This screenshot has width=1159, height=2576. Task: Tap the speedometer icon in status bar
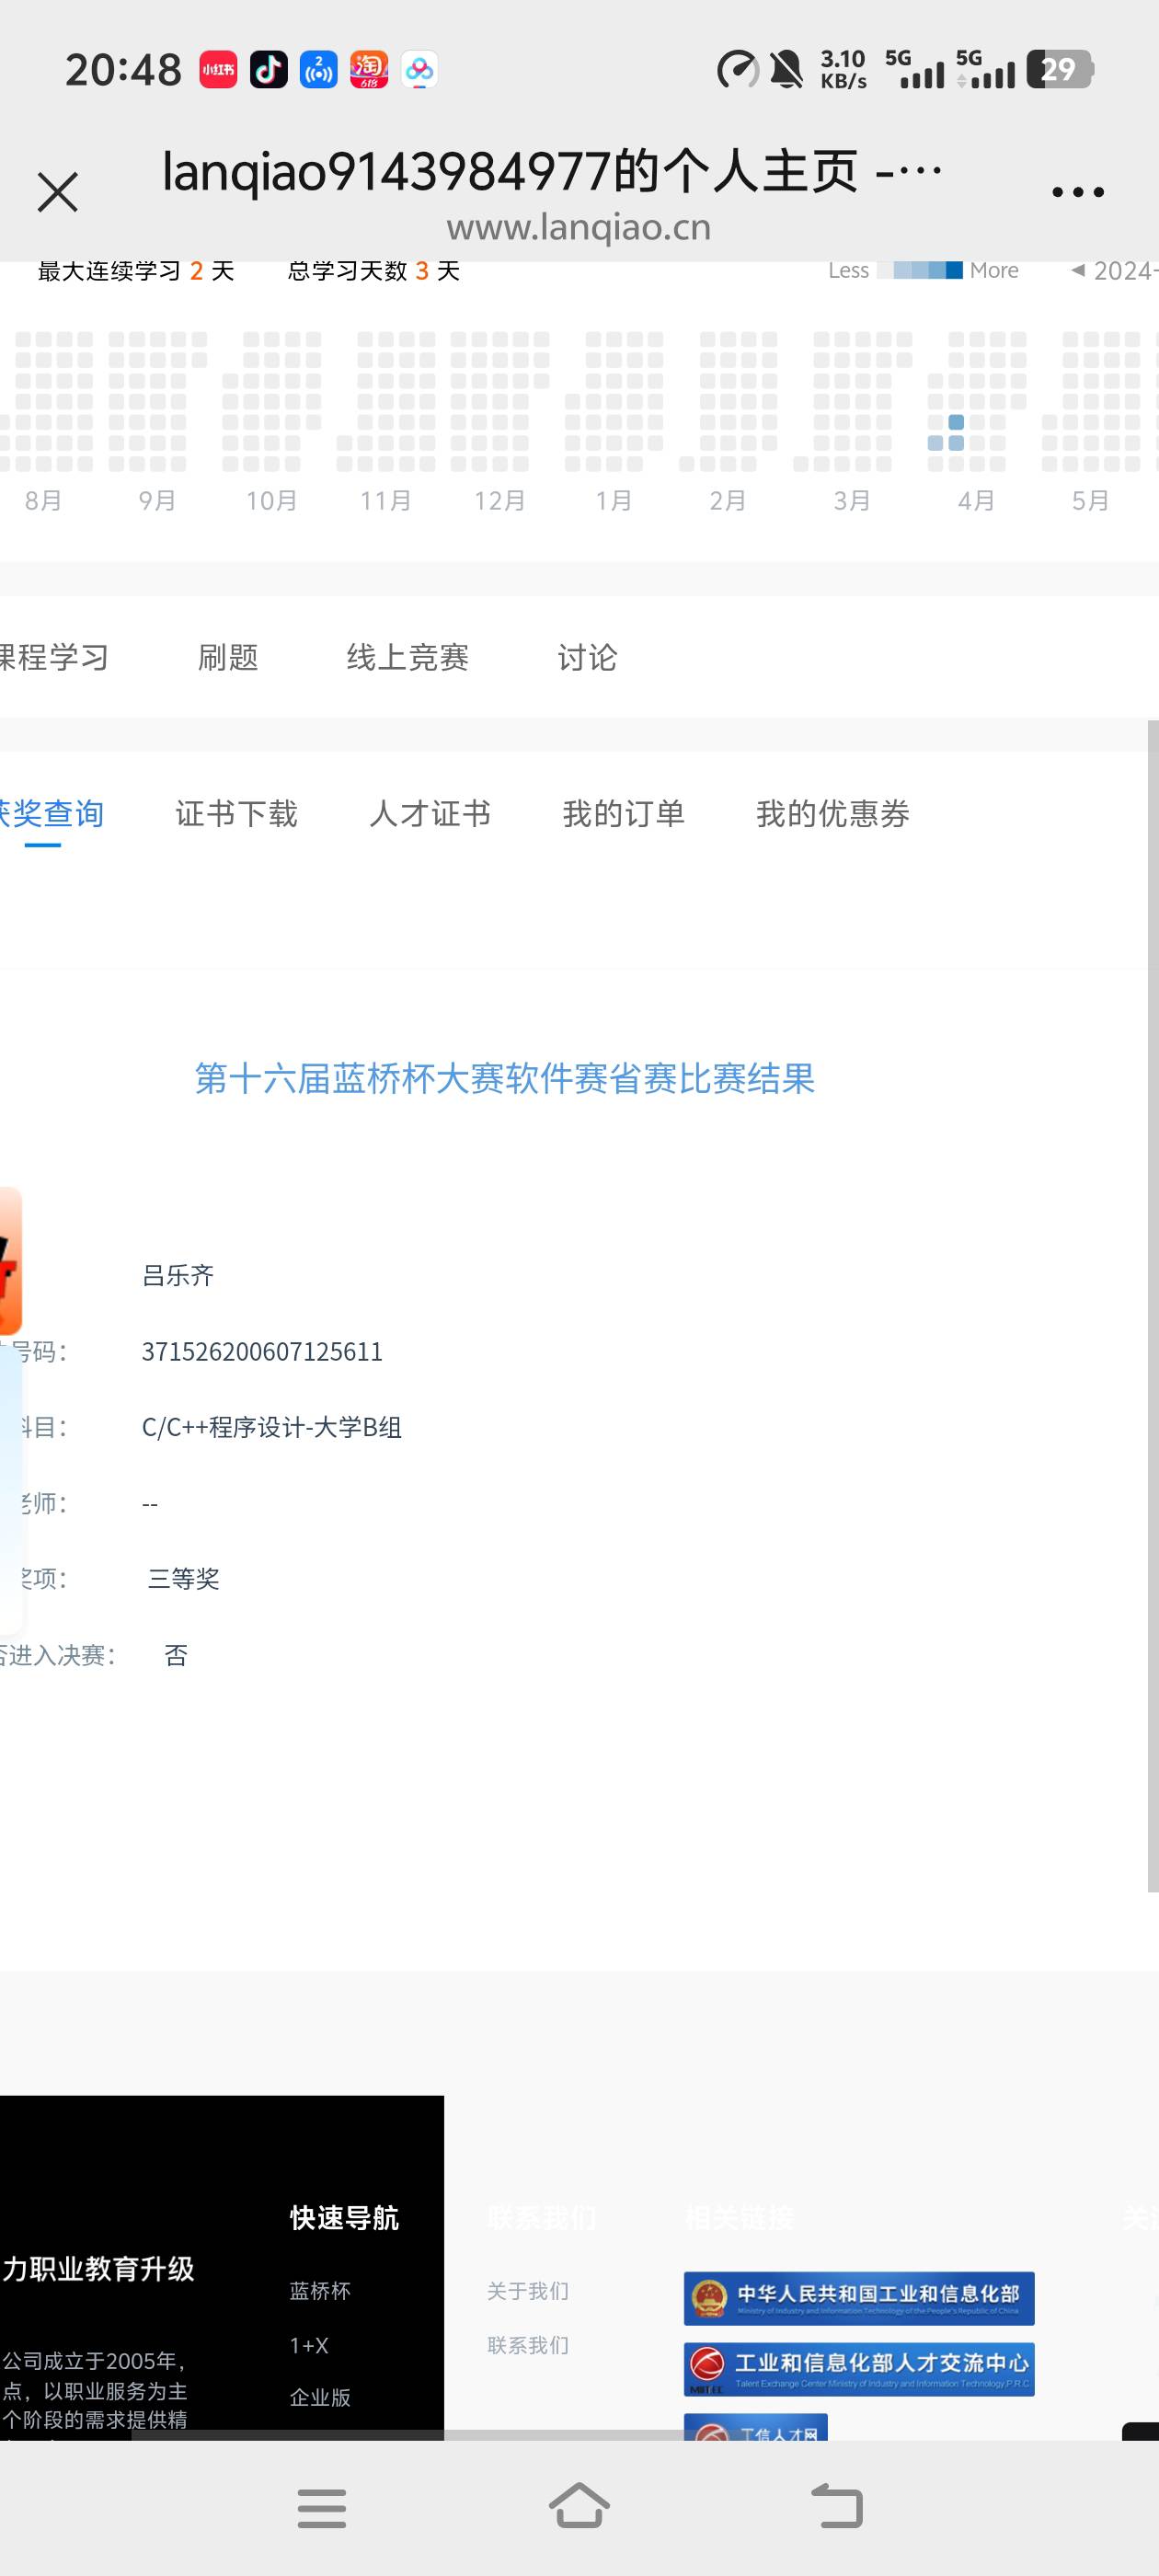coord(738,70)
